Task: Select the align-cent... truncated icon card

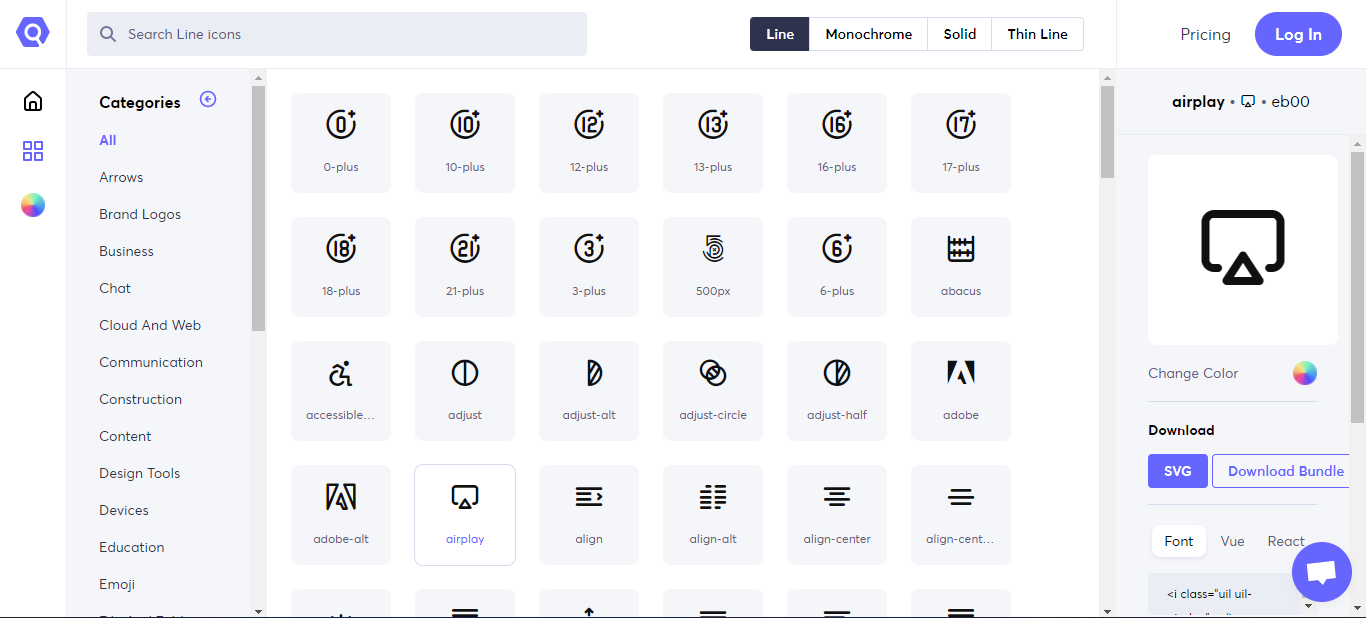Action: coord(961,515)
